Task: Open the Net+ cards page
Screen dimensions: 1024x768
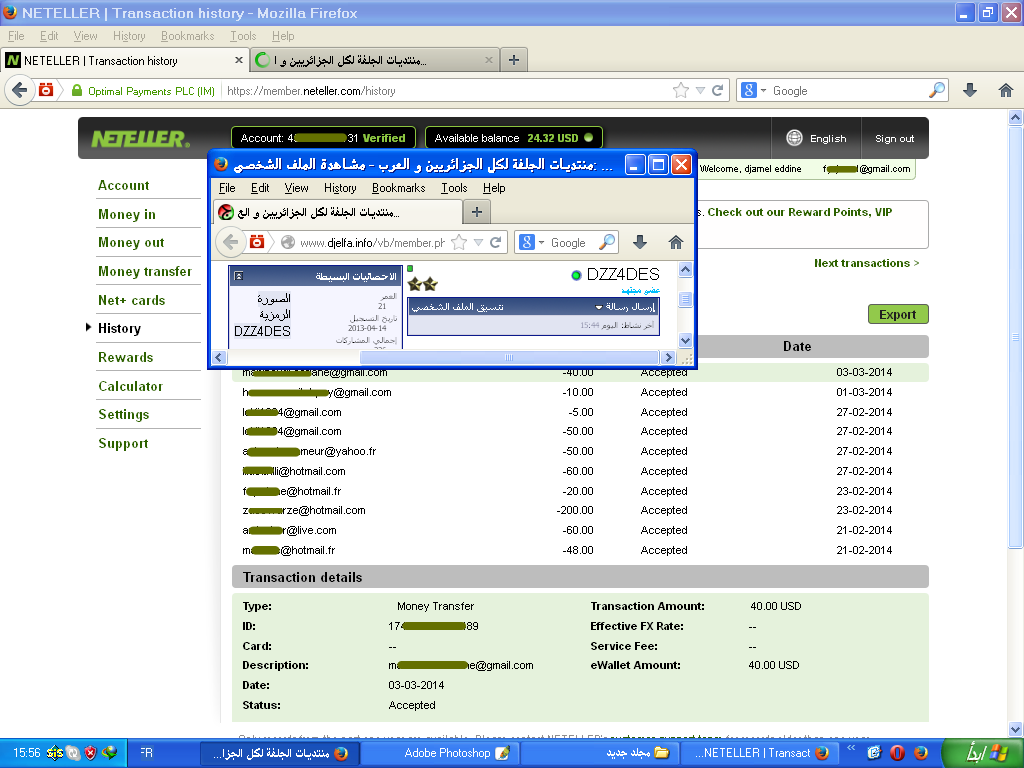Action: 131,300
